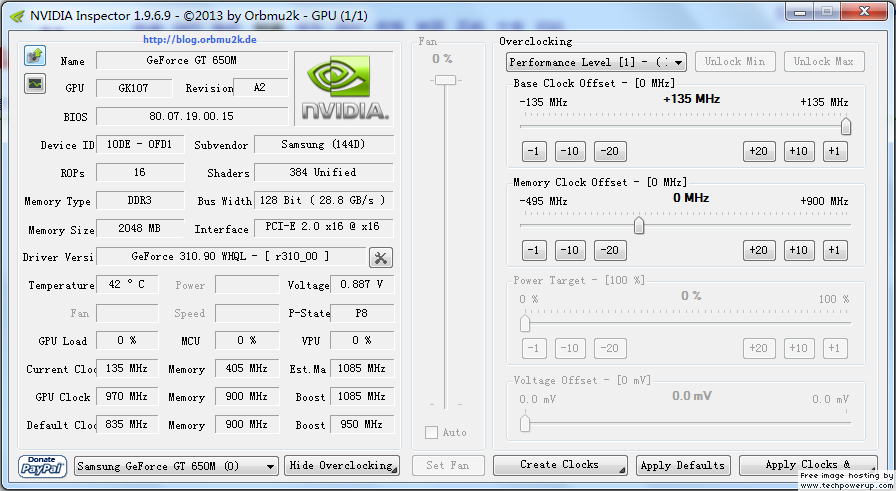Click the Default Clock value 835 MHz

coord(127,425)
